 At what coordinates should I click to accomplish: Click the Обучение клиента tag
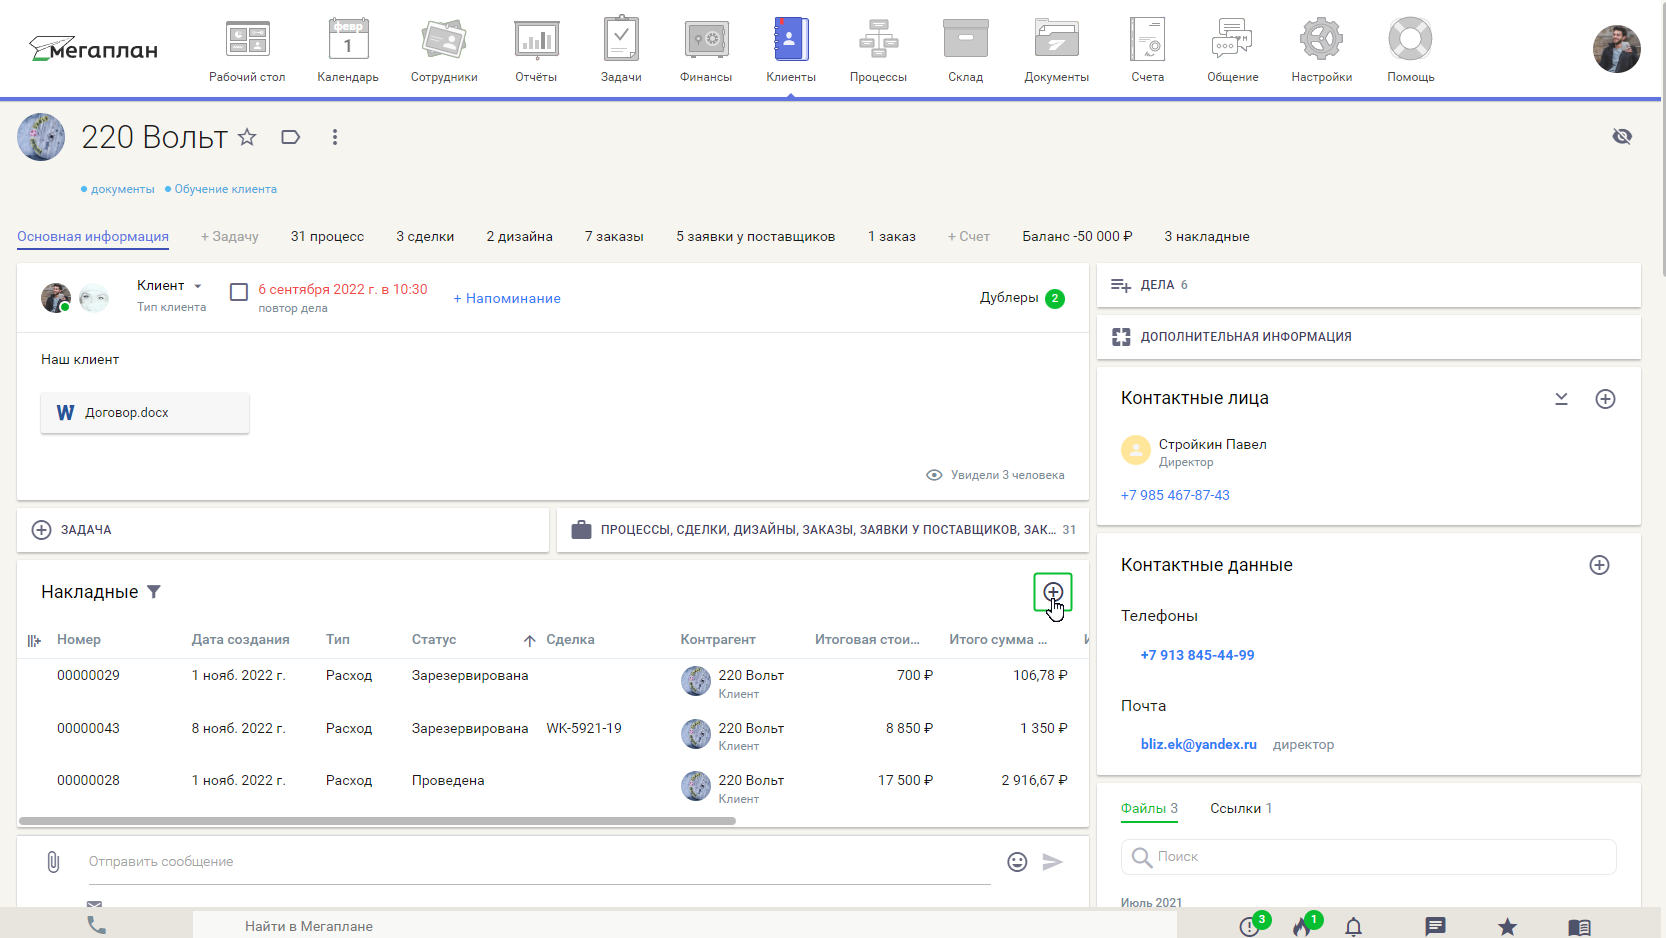225,189
